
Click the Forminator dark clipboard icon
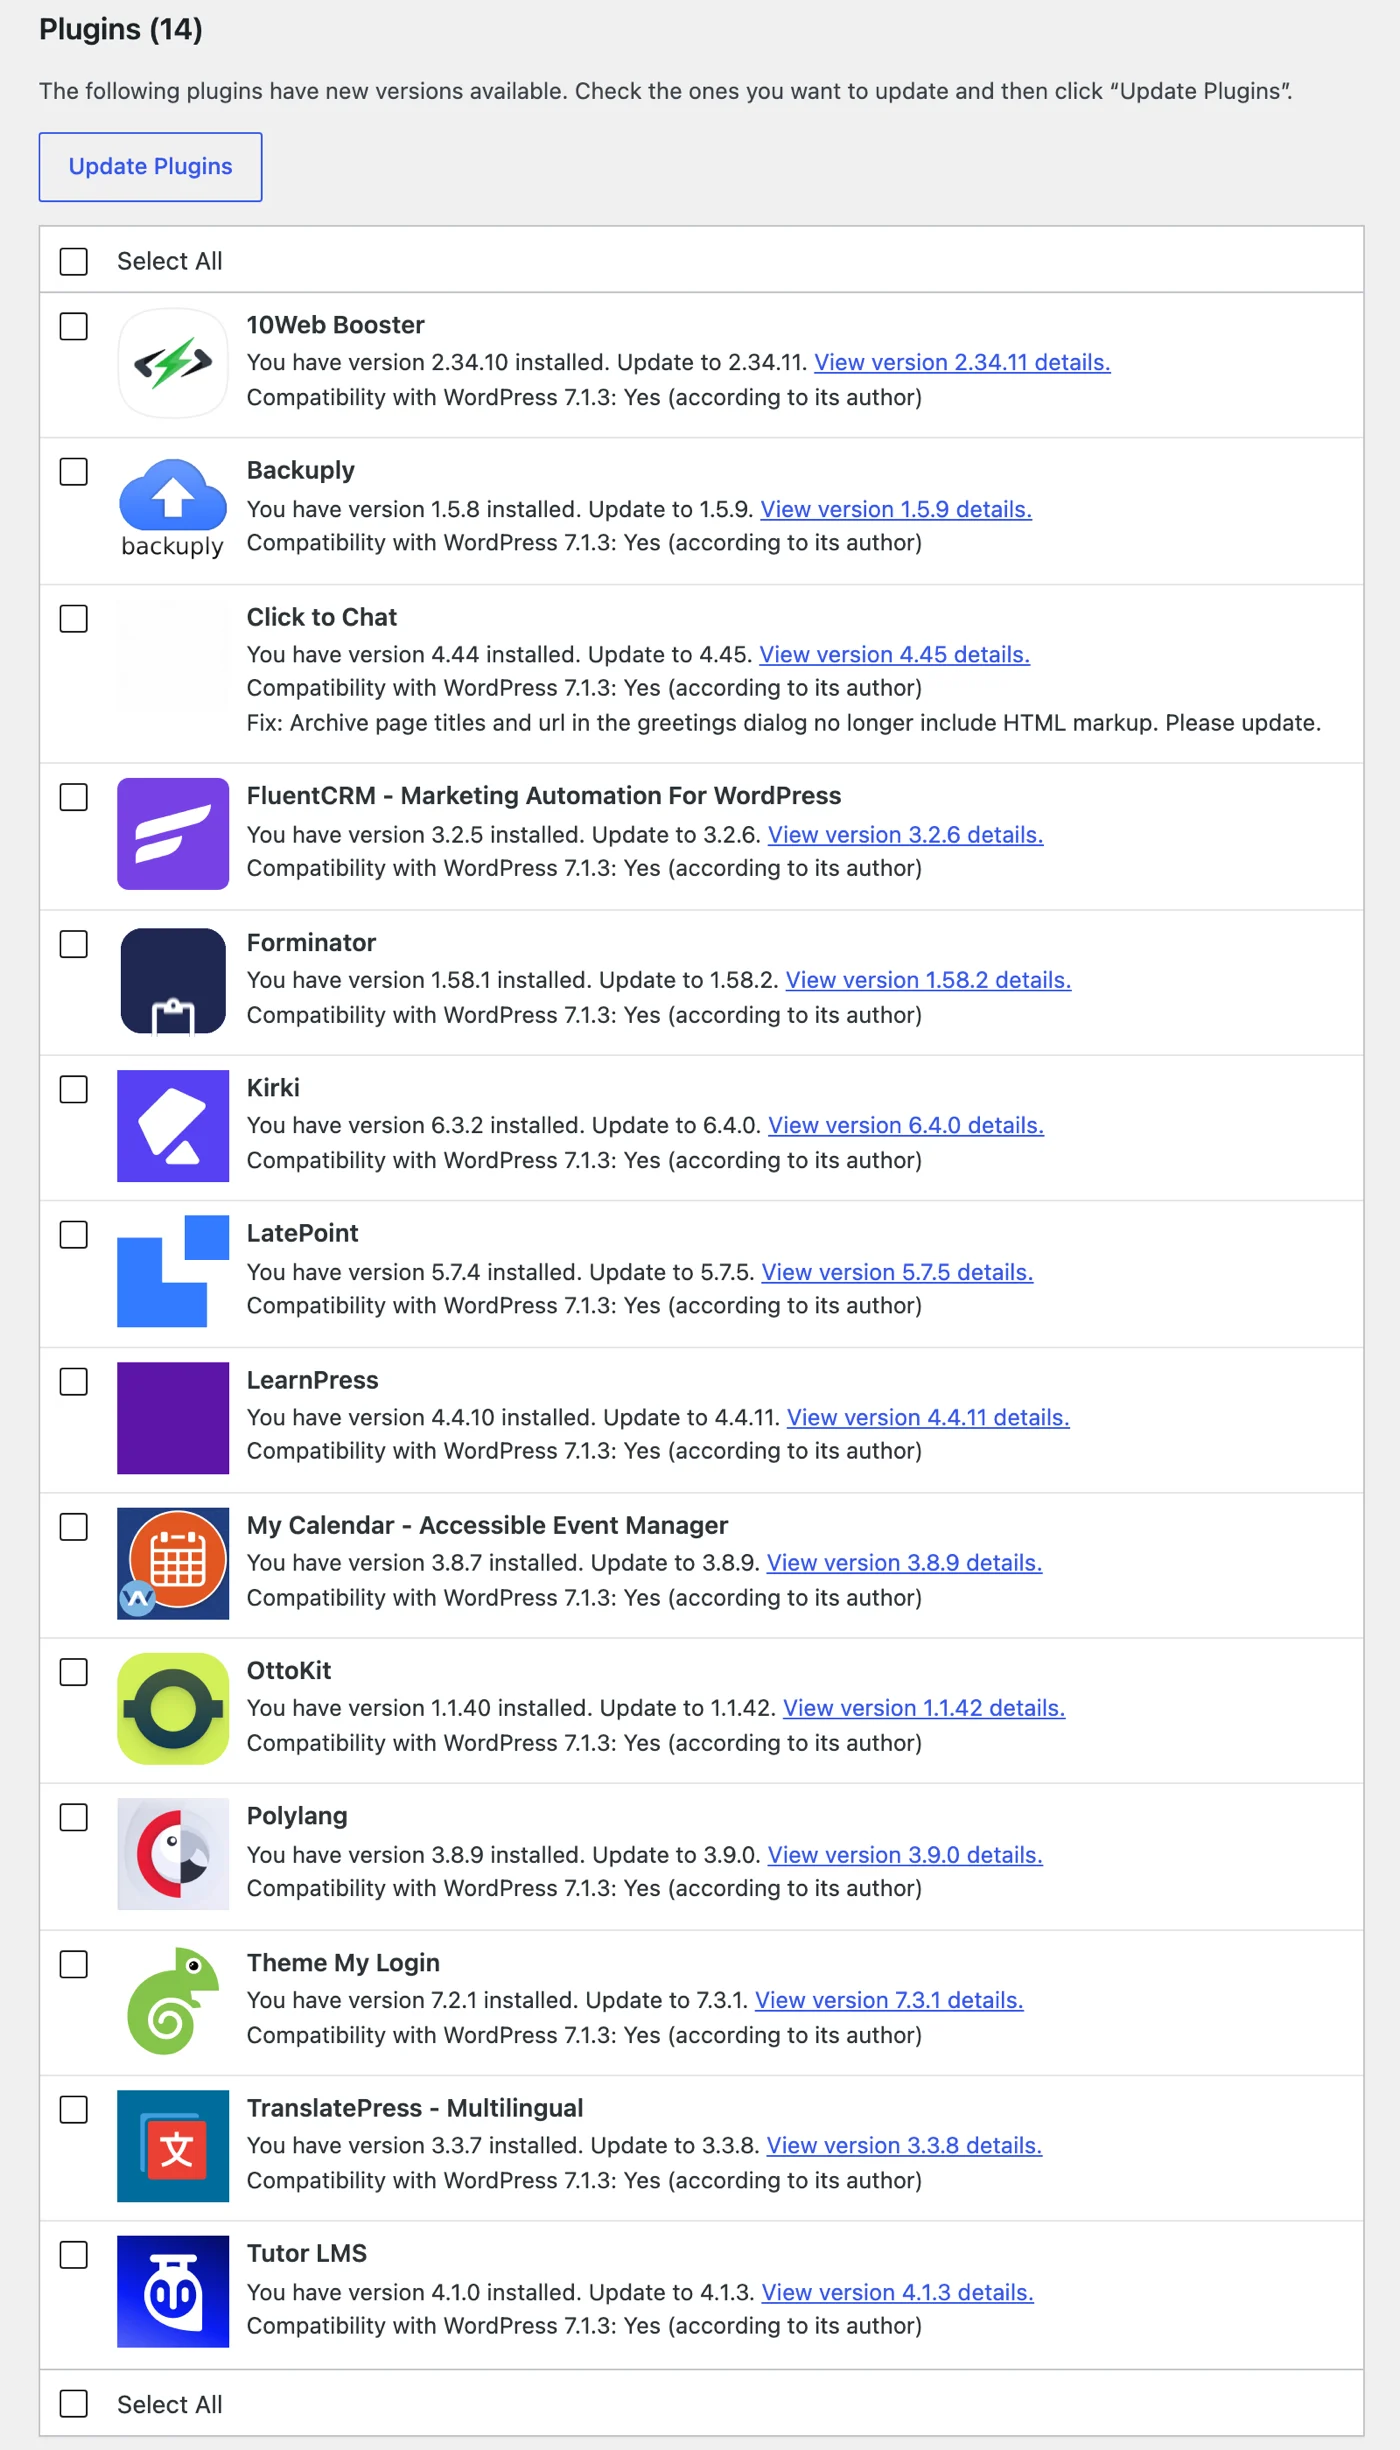(173, 981)
